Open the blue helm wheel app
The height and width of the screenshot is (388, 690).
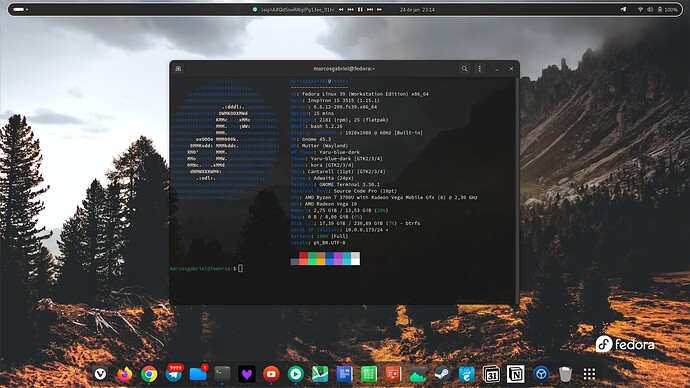(x=541, y=374)
